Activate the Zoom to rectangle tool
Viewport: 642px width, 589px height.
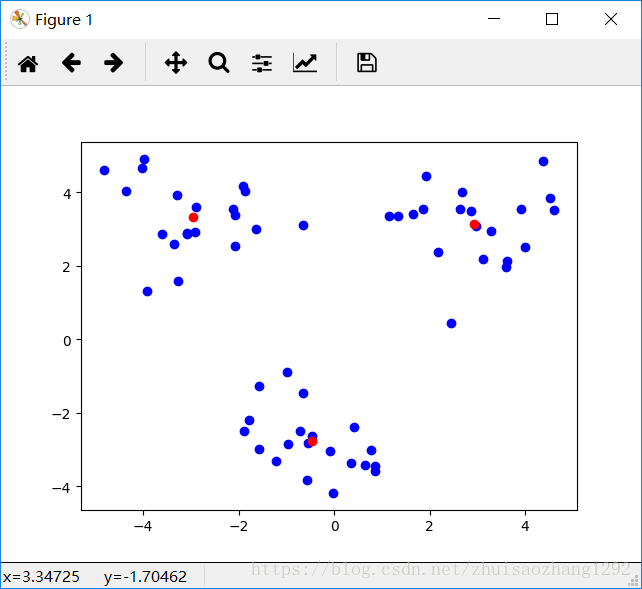pyautogui.click(x=219, y=63)
